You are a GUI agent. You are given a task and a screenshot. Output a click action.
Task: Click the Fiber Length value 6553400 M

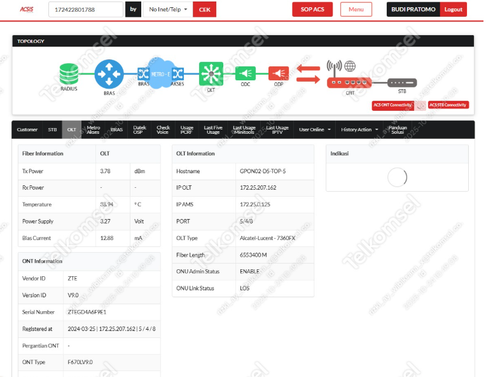pos(253,255)
